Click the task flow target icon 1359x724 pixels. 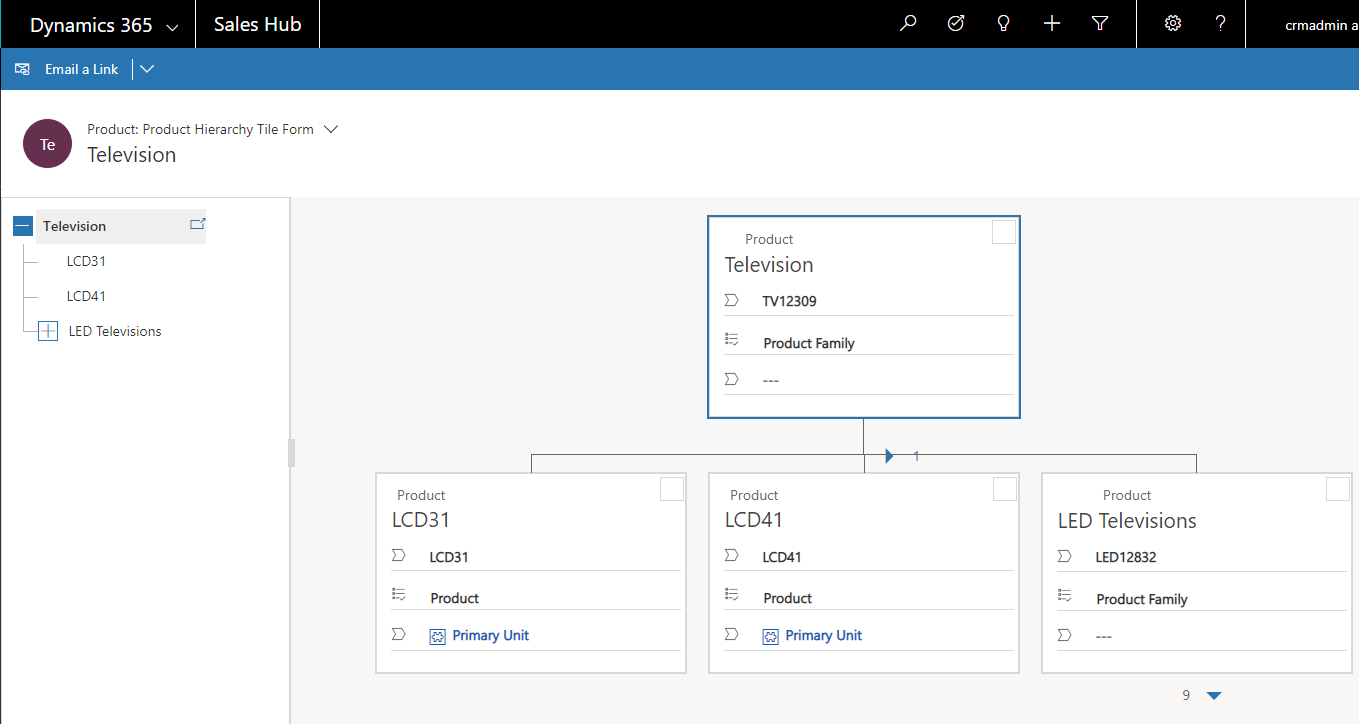click(x=956, y=24)
